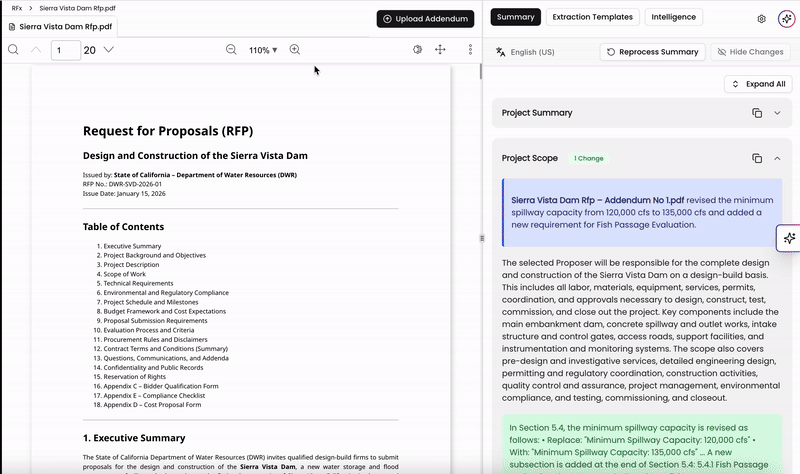
Task: Zoom out using the minus magnifier icon
Action: tap(231, 49)
